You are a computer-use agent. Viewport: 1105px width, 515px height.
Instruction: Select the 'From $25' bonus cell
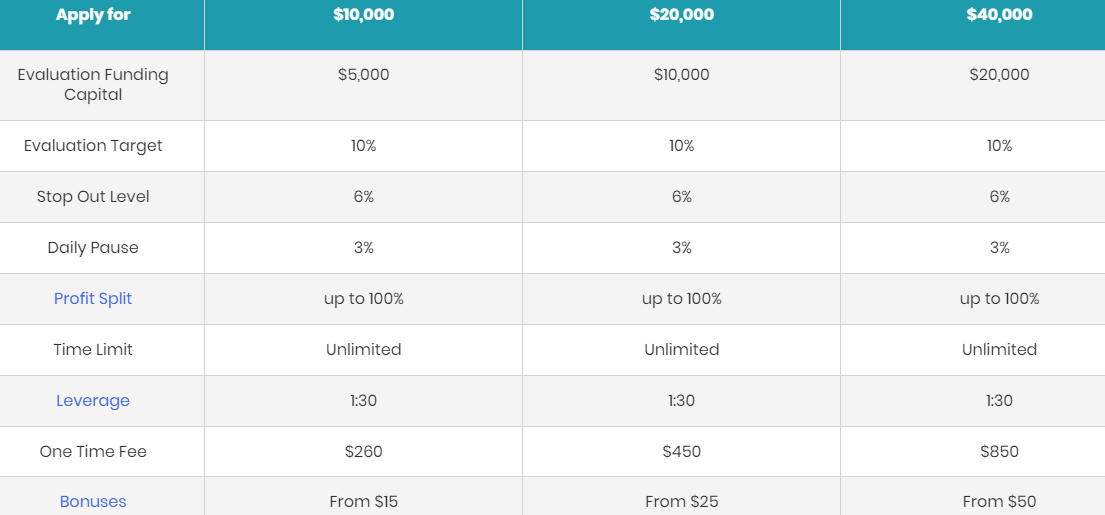coord(681,502)
